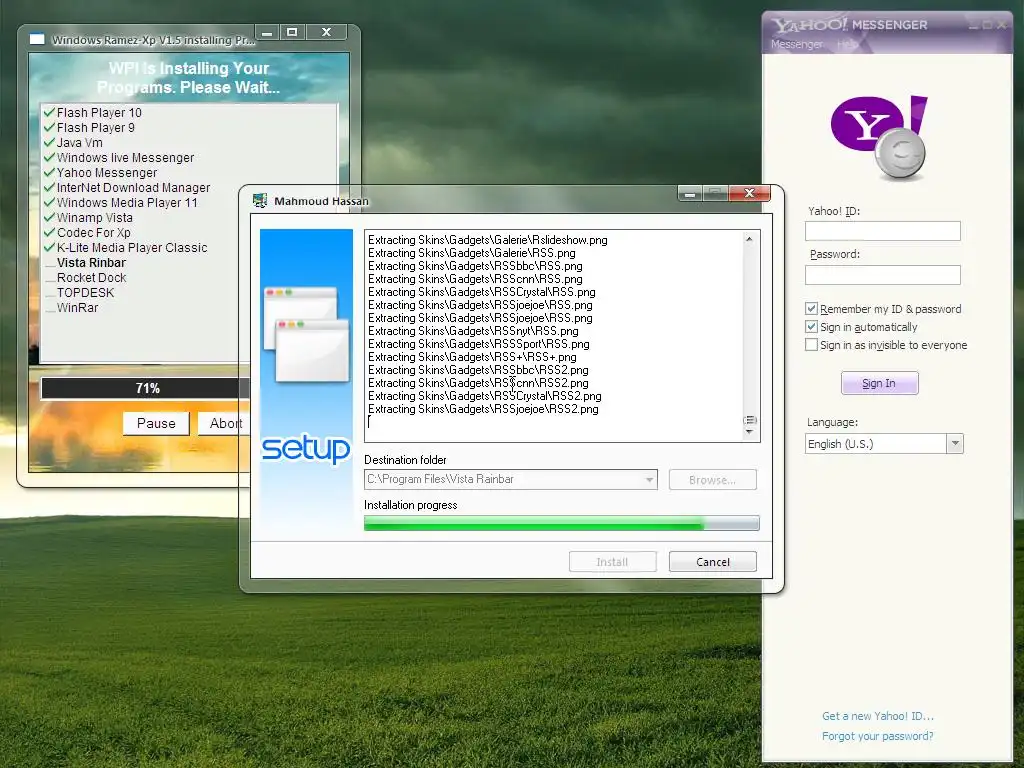The height and width of the screenshot is (768, 1024).
Task: Click green checkmark beside Java Vm
Action: pos(49,142)
